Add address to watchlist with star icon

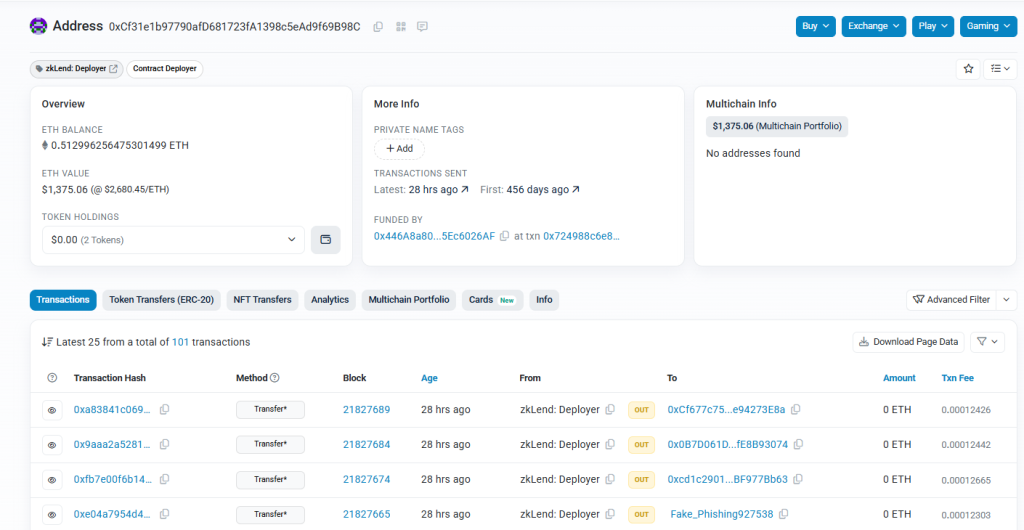[968, 69]
